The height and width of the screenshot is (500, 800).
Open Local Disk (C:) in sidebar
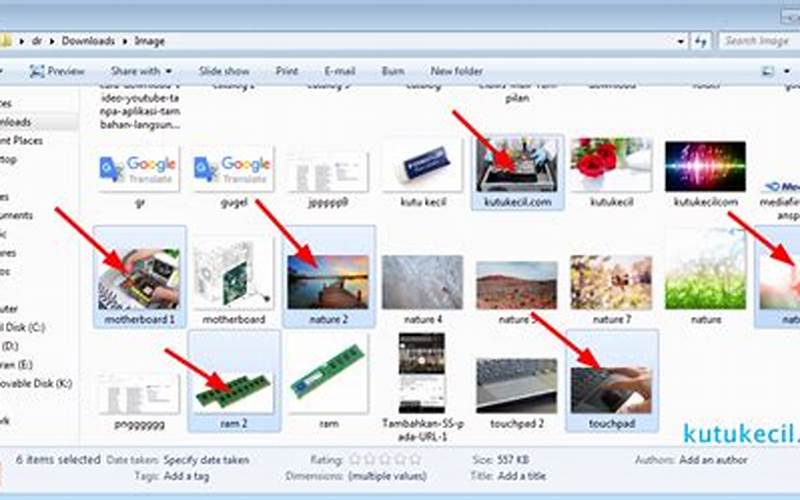click(x=22, y=327)
